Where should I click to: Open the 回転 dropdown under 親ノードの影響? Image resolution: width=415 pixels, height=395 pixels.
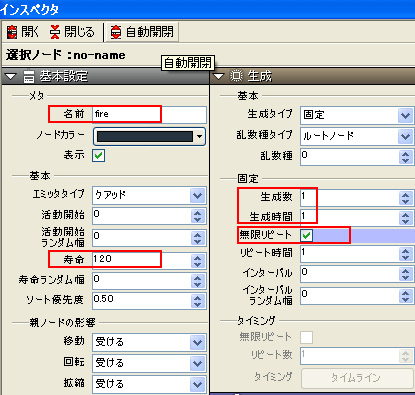point(149,363)
